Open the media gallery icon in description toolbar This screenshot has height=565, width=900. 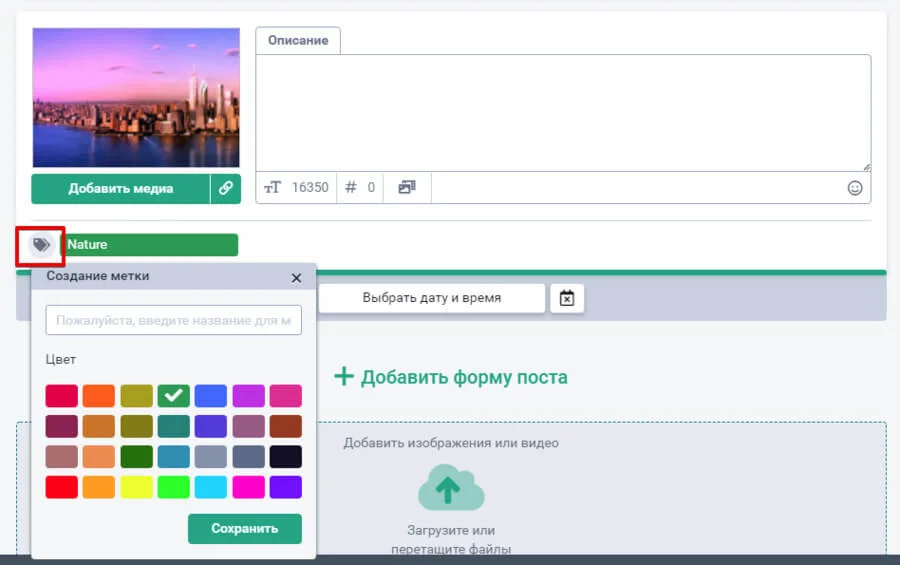pyautogui.click(x=407, y=187)
